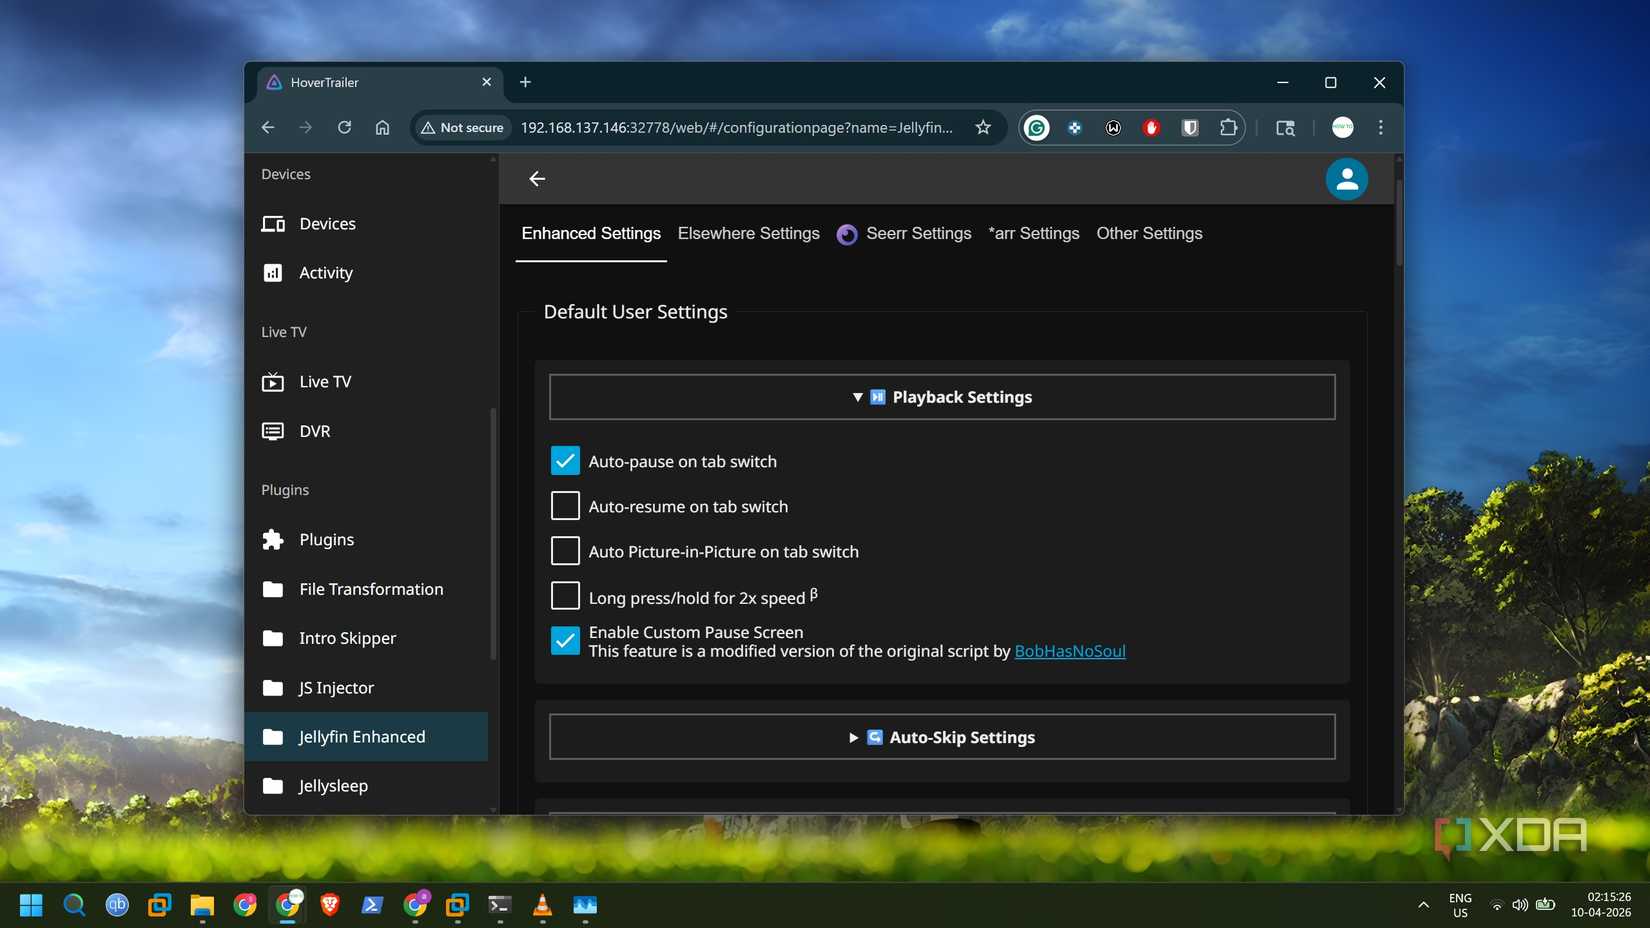This screenshot has width=1650, height=928.
Task: Open the File Transformation plugin
Action: coord(366,589)
